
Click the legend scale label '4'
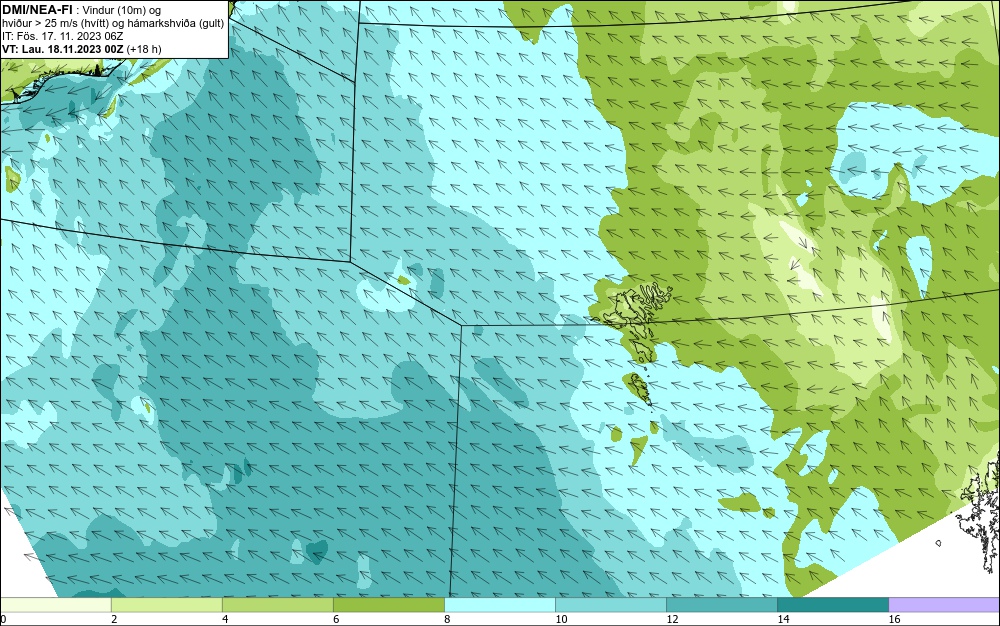(225, 619)
